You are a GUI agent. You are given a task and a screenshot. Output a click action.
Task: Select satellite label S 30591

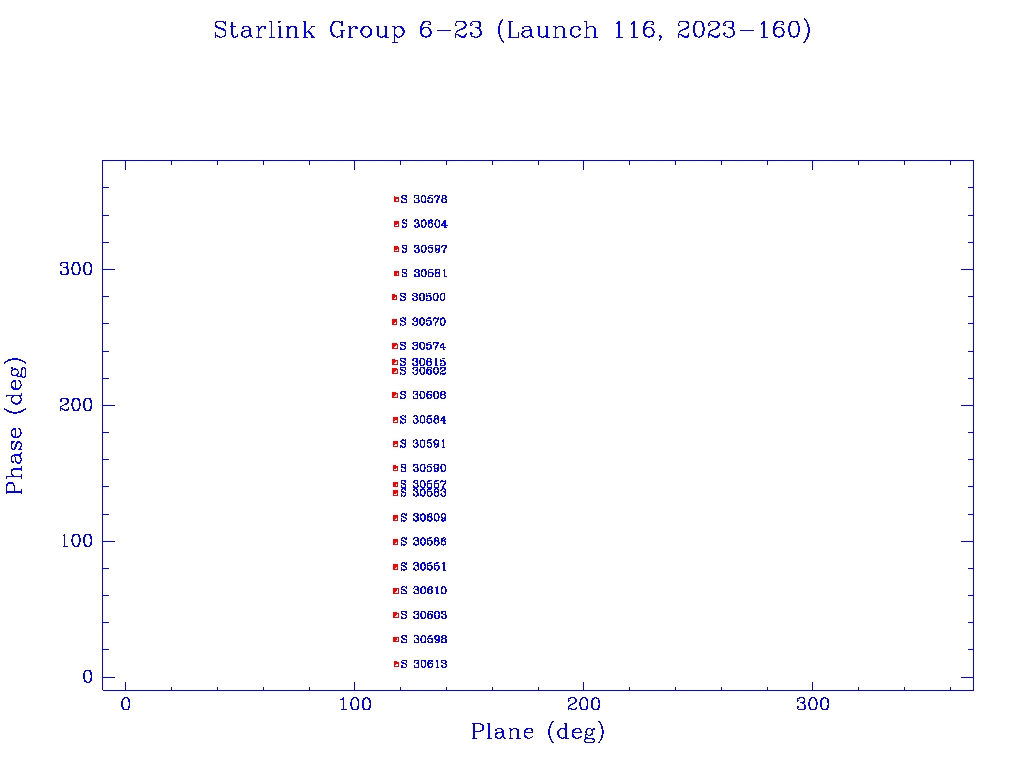pyautogui.click(x=423, y=444)
